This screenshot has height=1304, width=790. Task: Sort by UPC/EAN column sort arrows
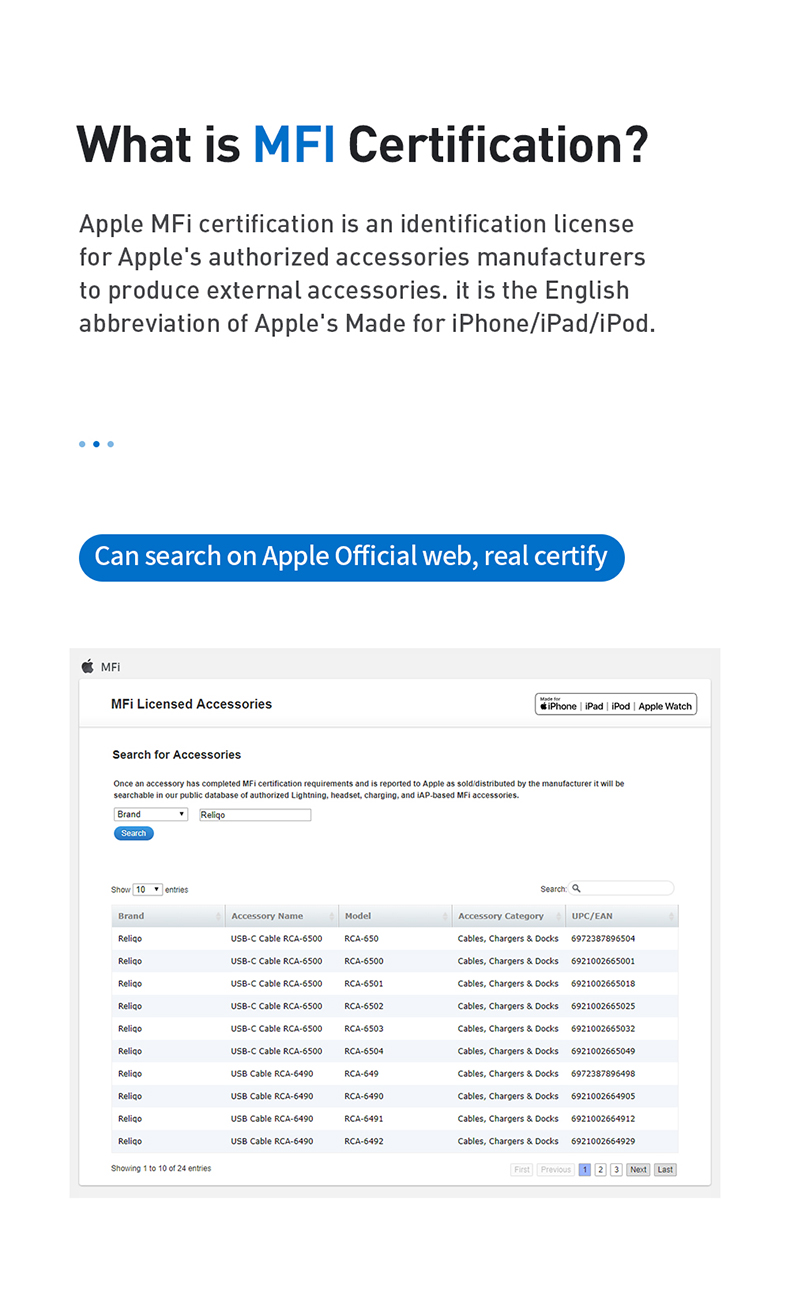671,916
